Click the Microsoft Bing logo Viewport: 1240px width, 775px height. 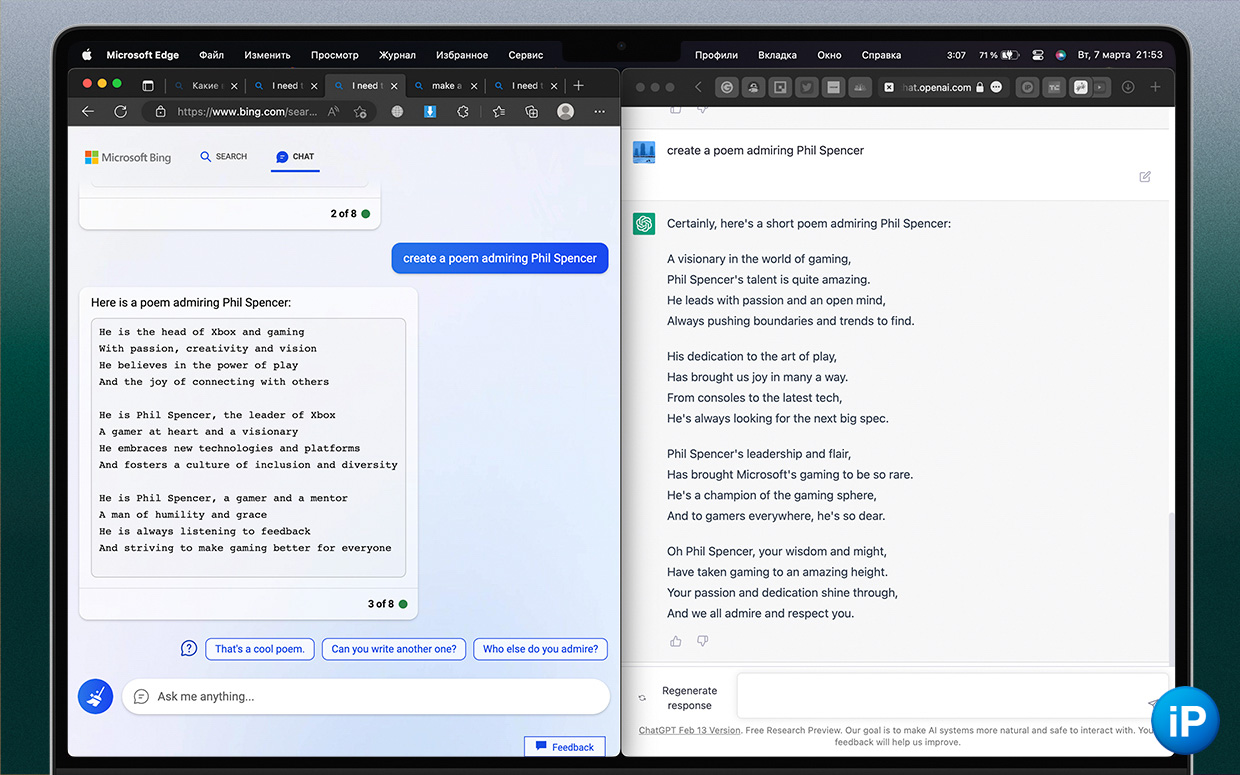(x=128, y=157)
